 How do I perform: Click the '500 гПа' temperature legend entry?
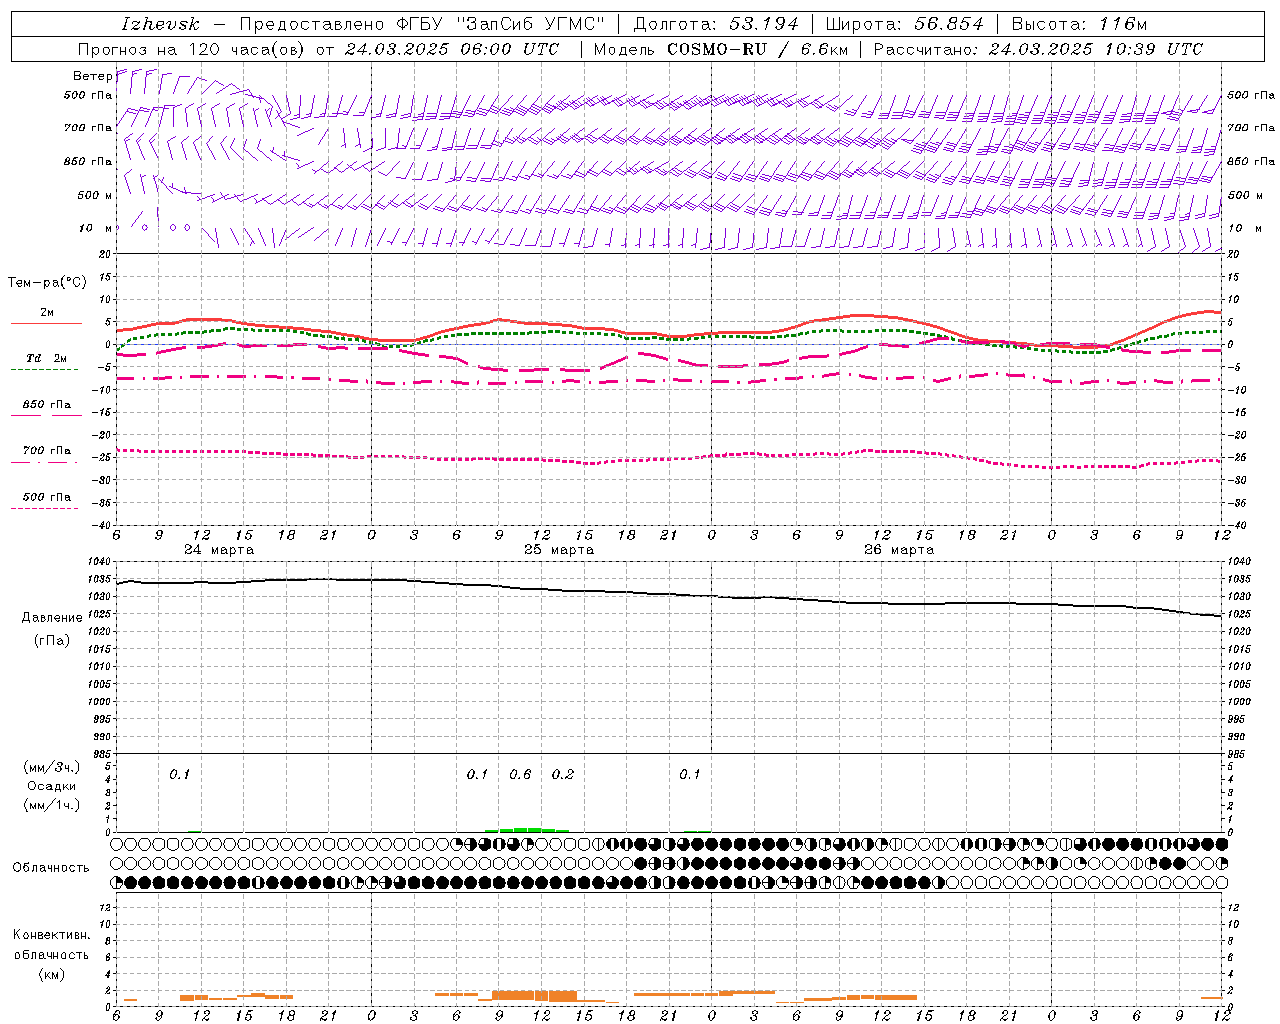click(46, 497)
